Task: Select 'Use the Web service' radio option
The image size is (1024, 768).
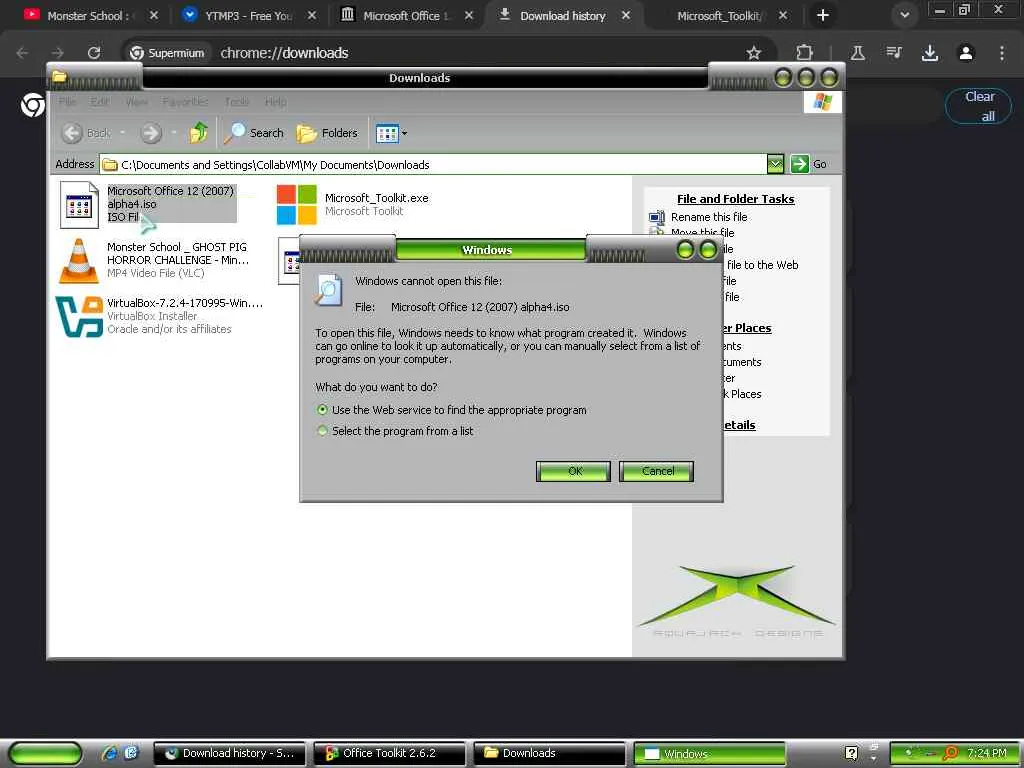Action: click(x=322, y=410)
